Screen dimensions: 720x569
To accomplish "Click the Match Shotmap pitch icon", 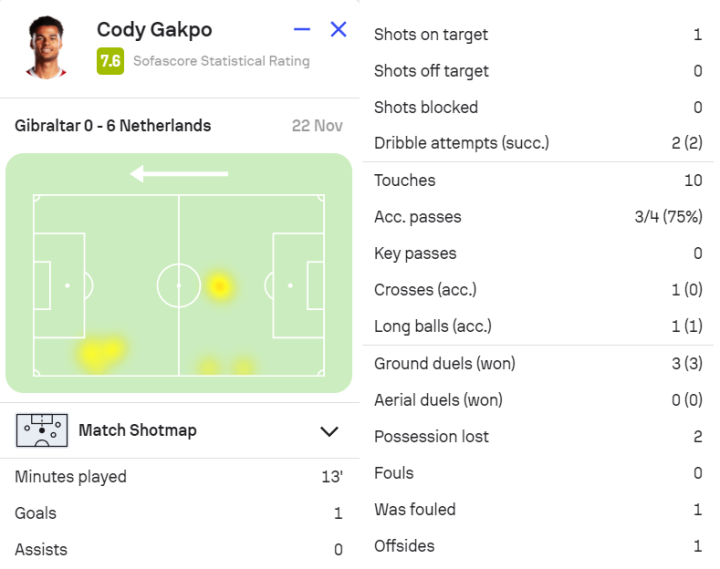I will 41,430.
